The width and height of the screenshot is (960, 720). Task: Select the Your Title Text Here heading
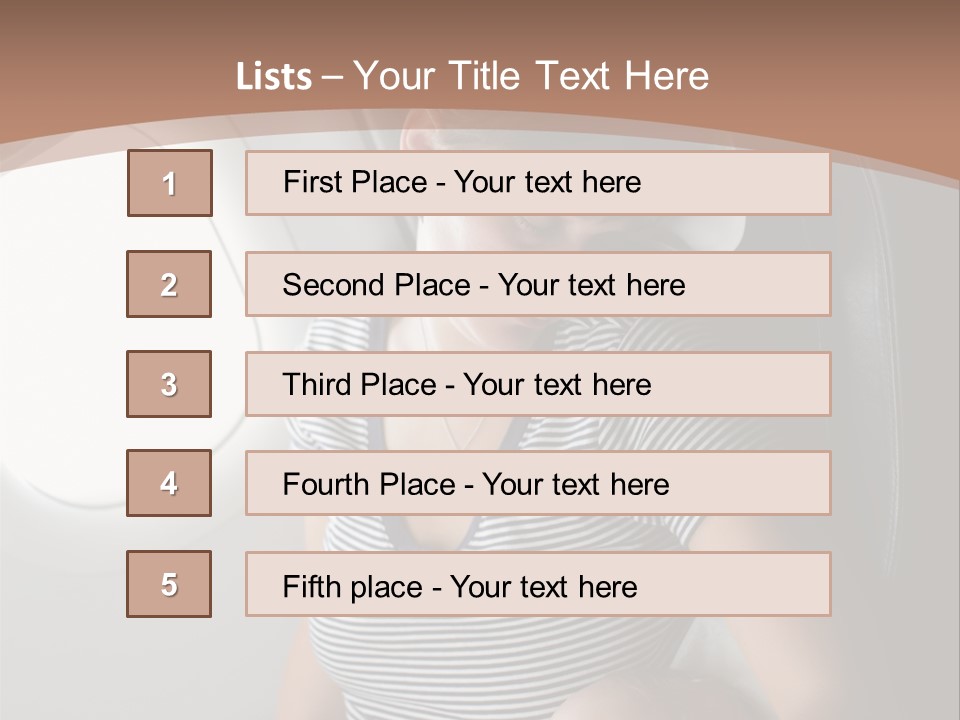click(531, 76)
